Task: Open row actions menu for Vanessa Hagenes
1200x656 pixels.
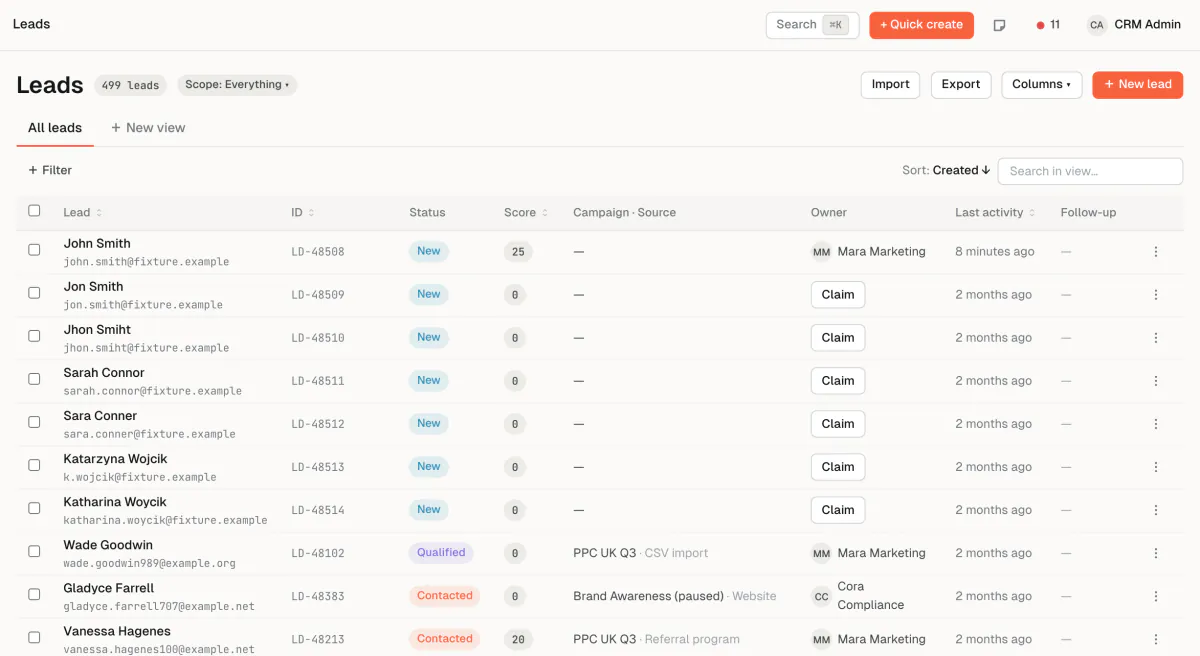Action: (x=1156, y=639)
